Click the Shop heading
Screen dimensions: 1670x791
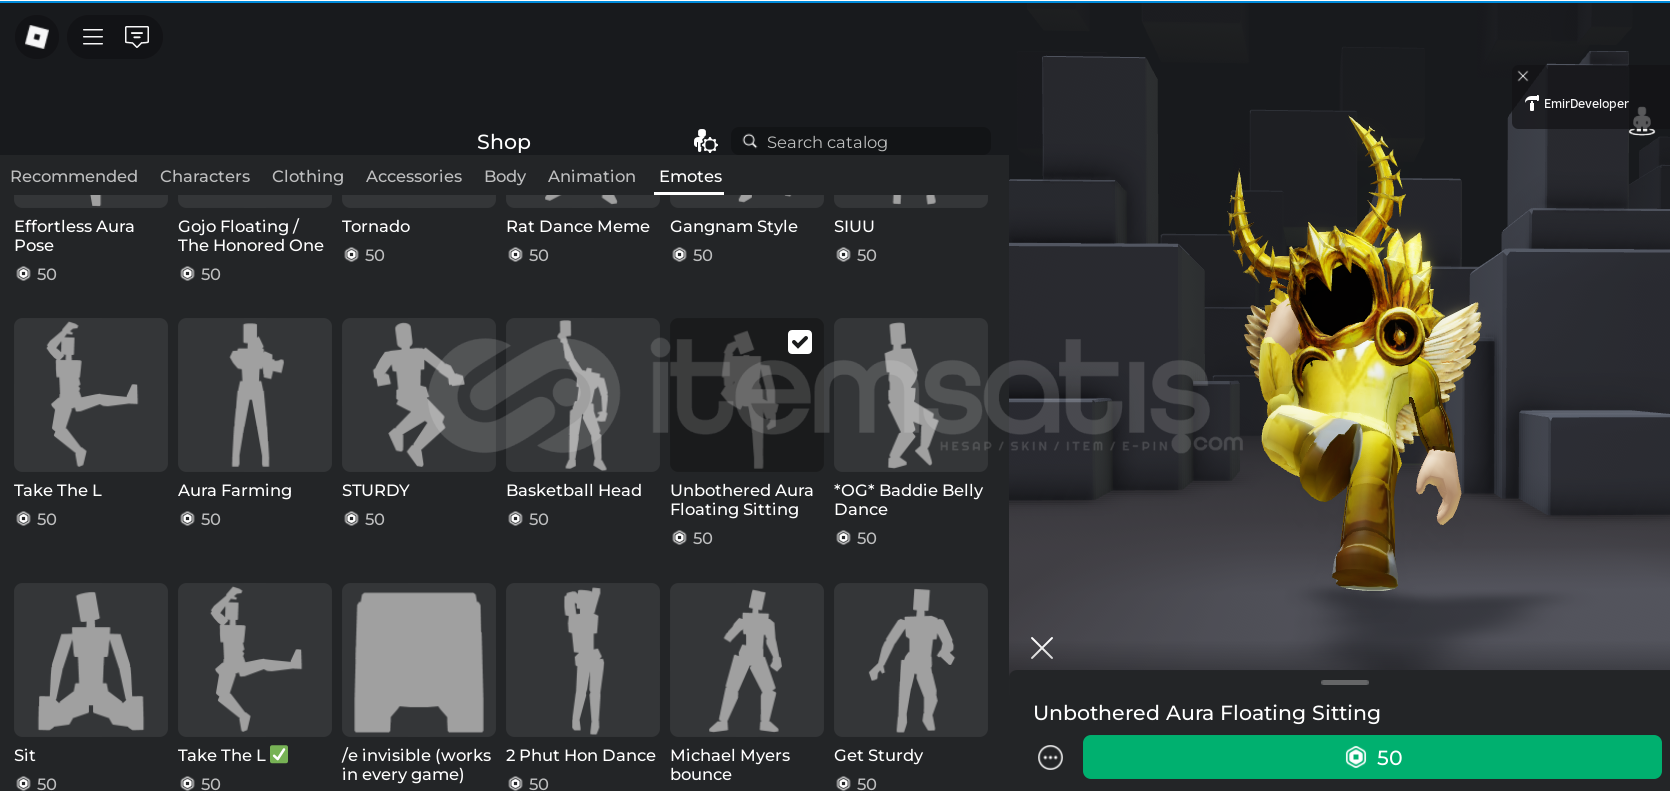click(x=504, y=142)
